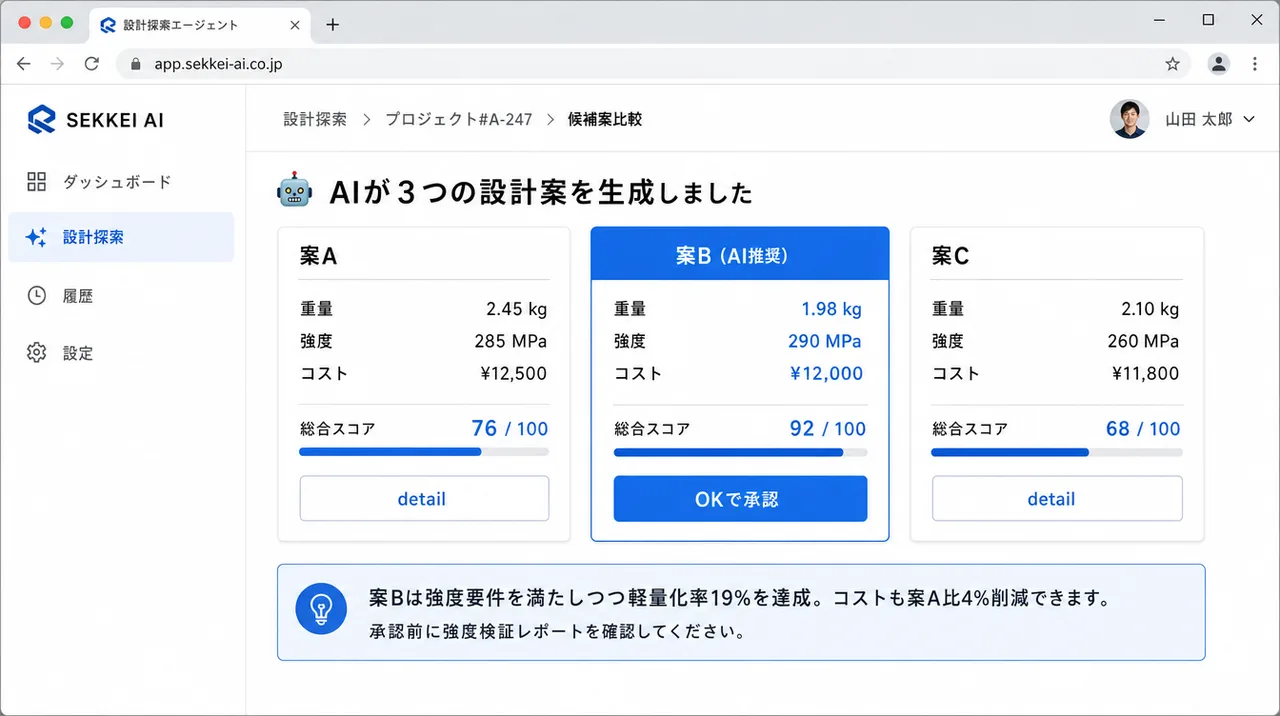The image size is (1280, 716).
Task: Click the detail button for 案C
Action: (x=1057, y=498)
